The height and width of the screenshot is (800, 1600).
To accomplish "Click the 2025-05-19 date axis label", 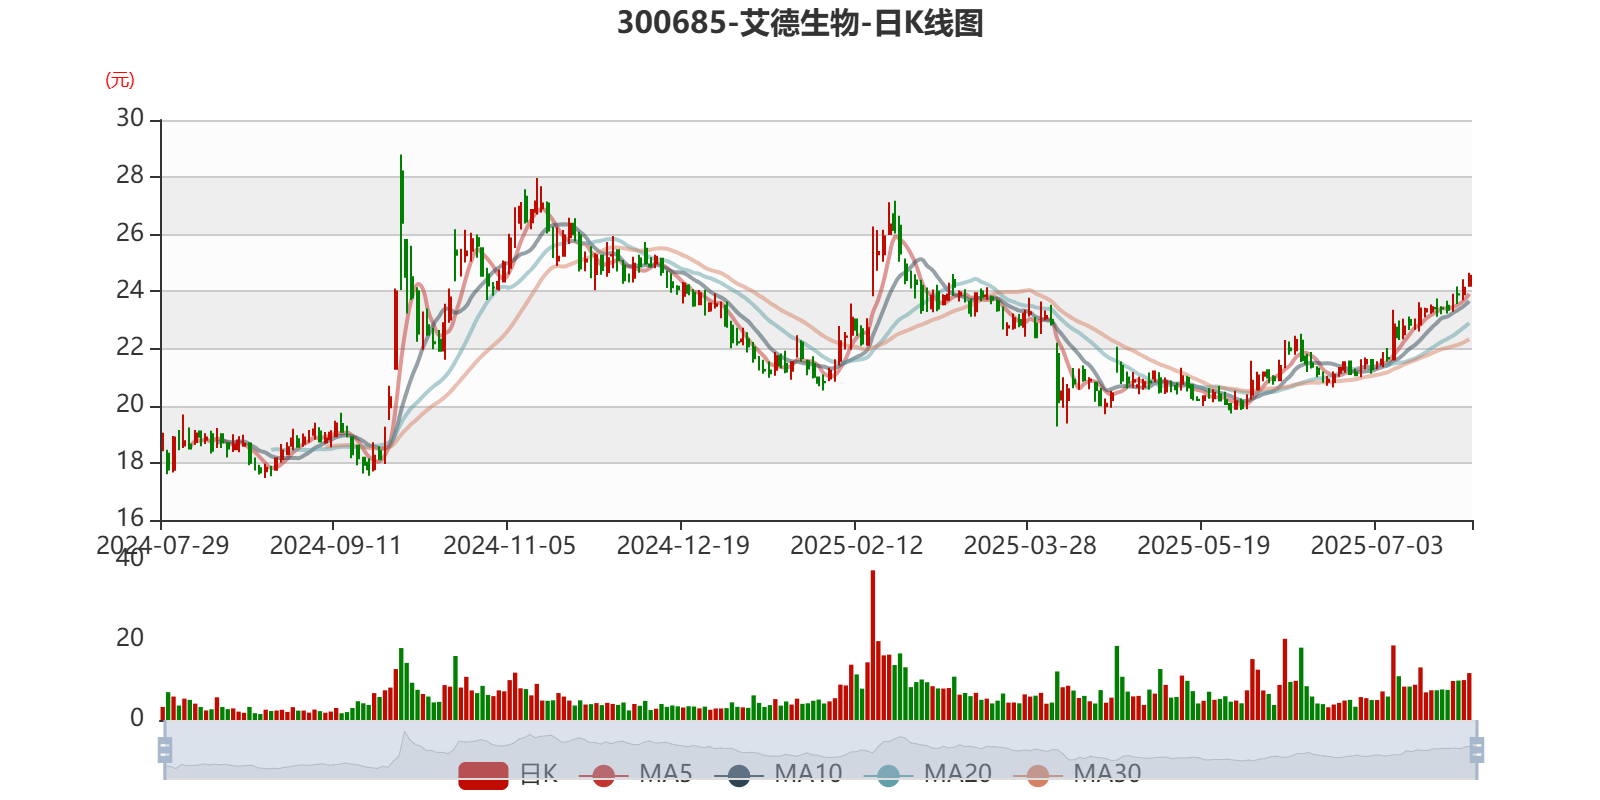I will [x=1203, y=546].
